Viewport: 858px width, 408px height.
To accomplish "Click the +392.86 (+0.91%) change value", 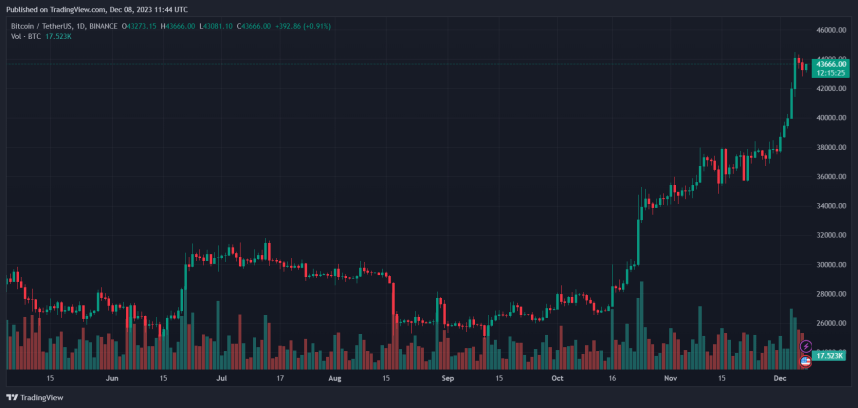I will pos(305,25).
